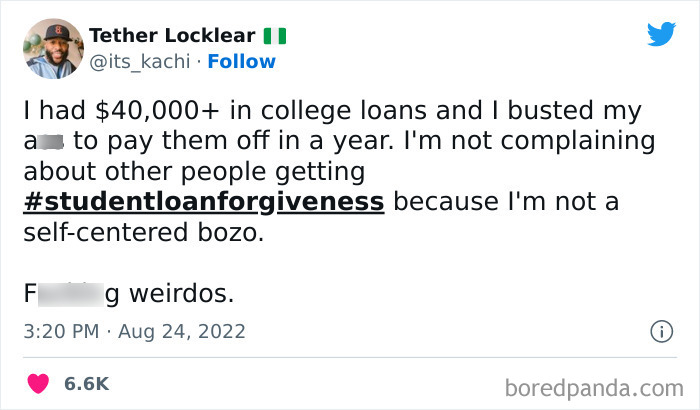Click the 3:20 PM timestamp
This screenshot has height=410, width=700.
[59, 330]
